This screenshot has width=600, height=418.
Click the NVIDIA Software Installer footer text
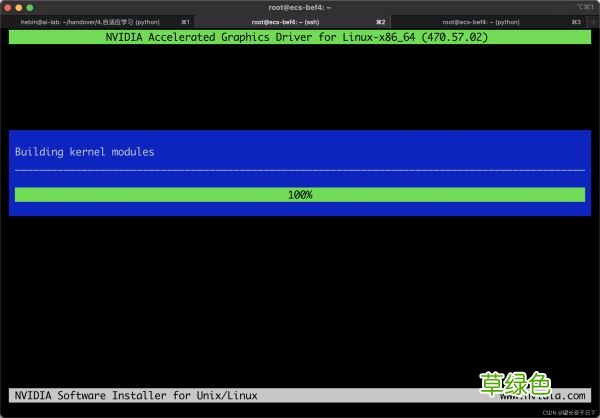click(136, 395)
